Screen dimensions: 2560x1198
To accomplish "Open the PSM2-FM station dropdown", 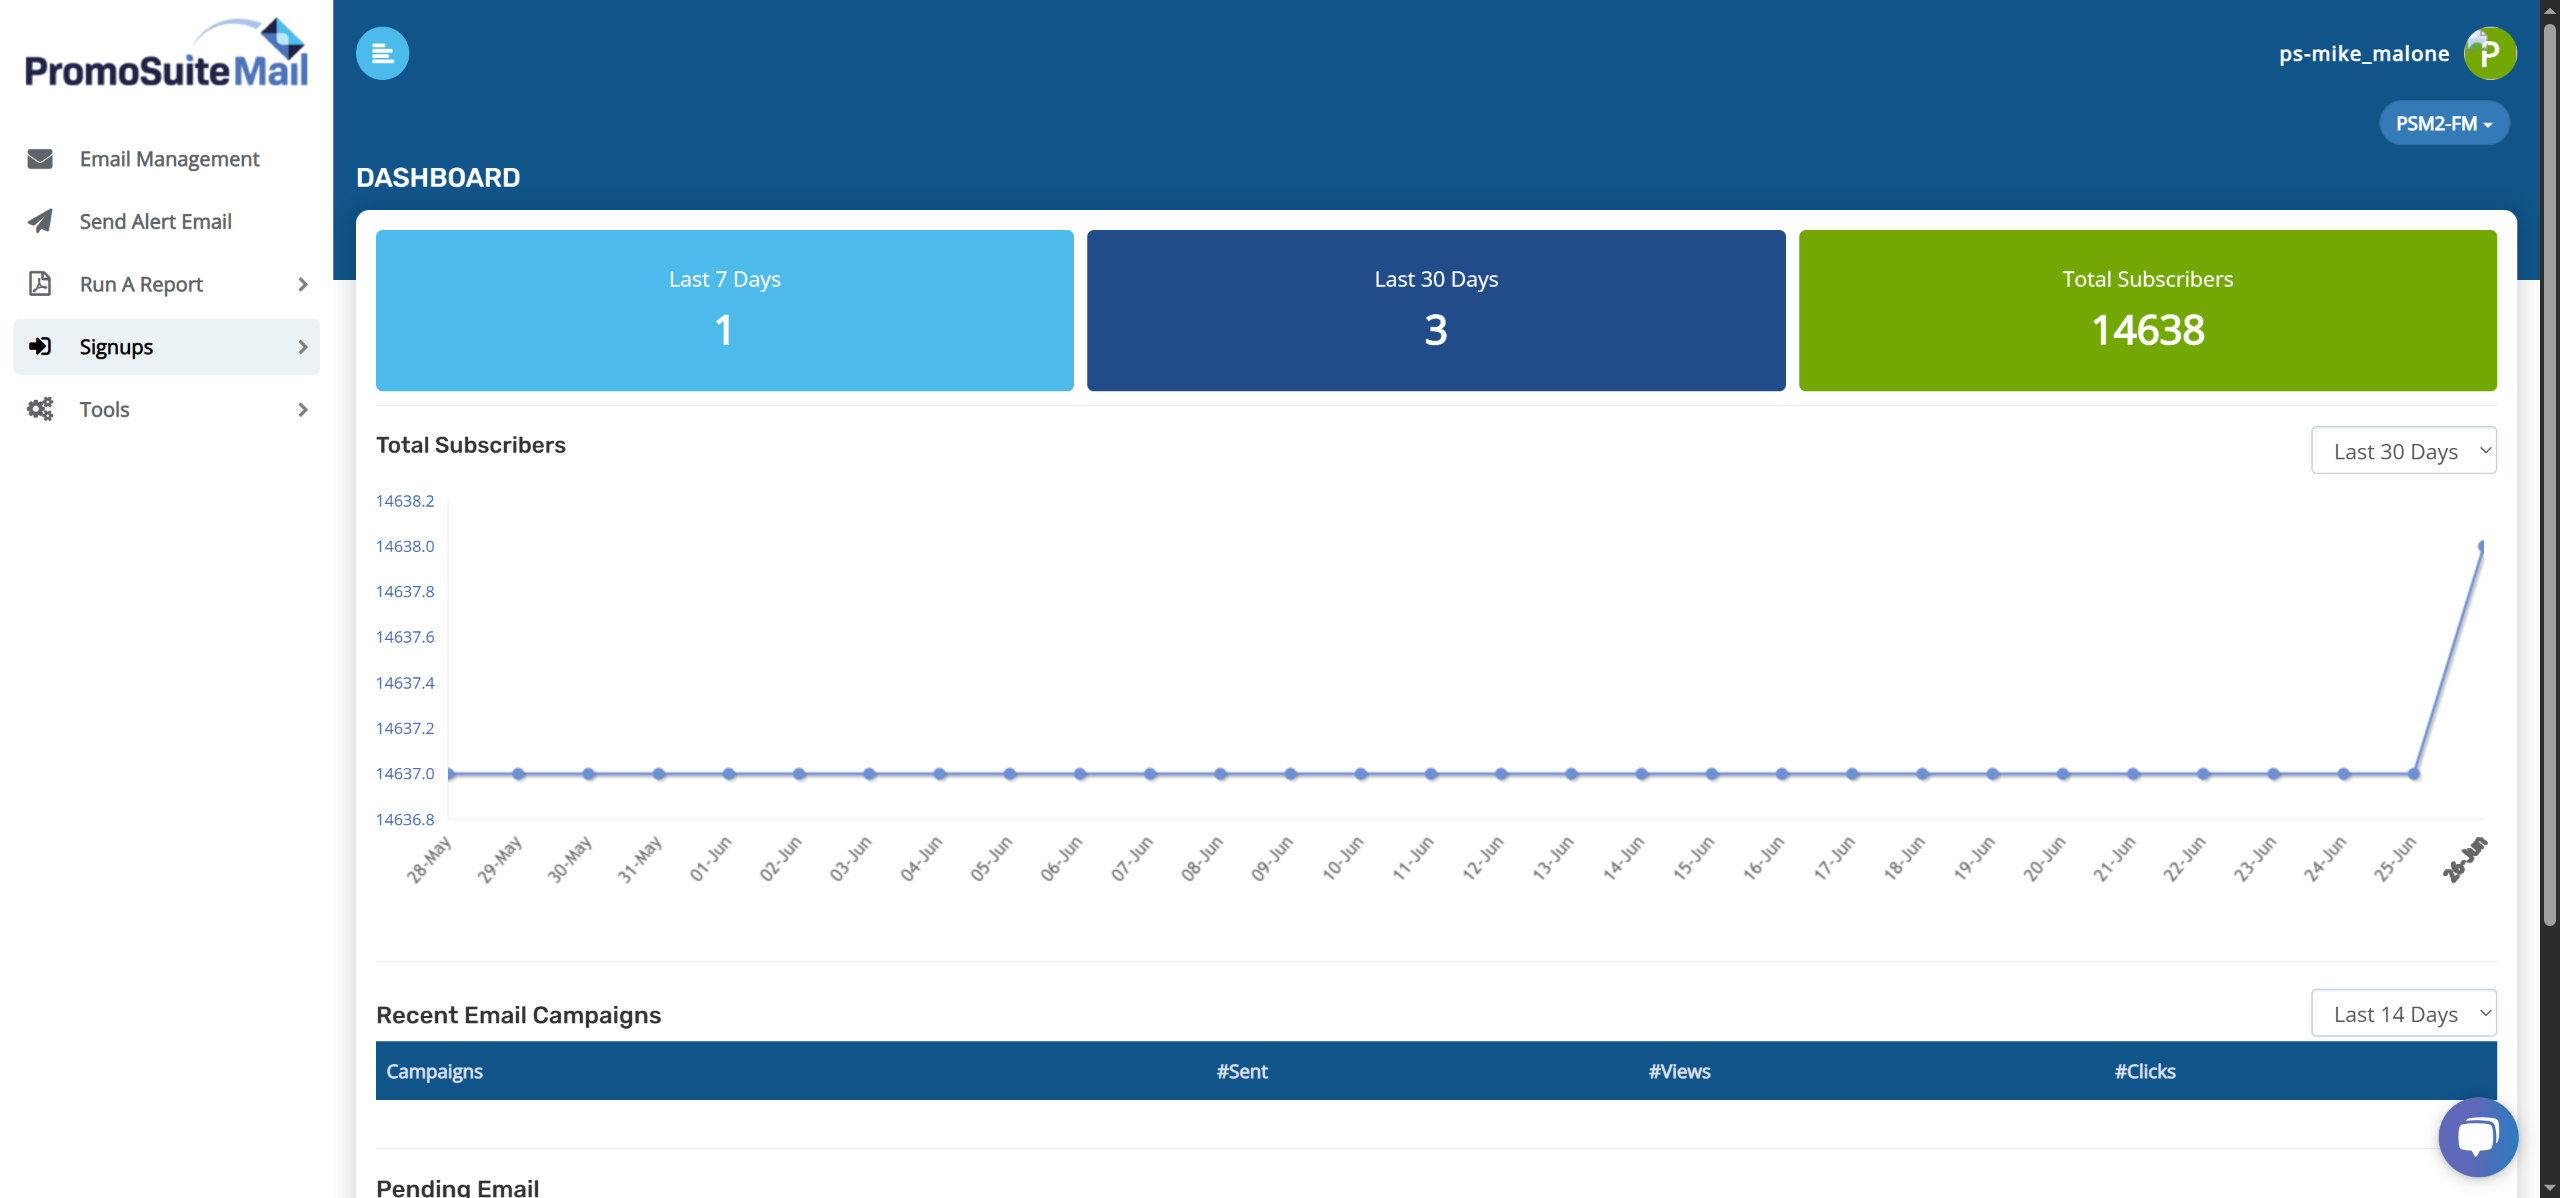I will click(2443, 123).
